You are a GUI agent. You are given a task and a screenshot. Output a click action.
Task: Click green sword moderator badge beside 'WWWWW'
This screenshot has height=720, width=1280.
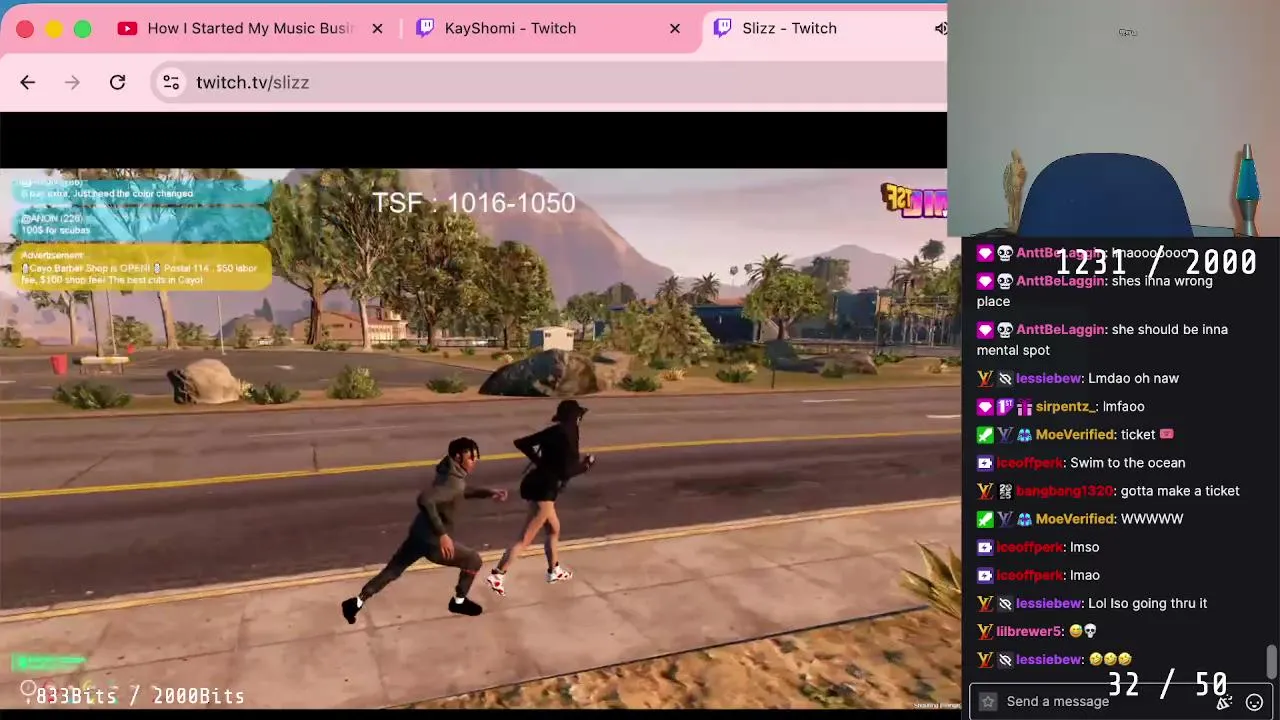coord(985,519)
